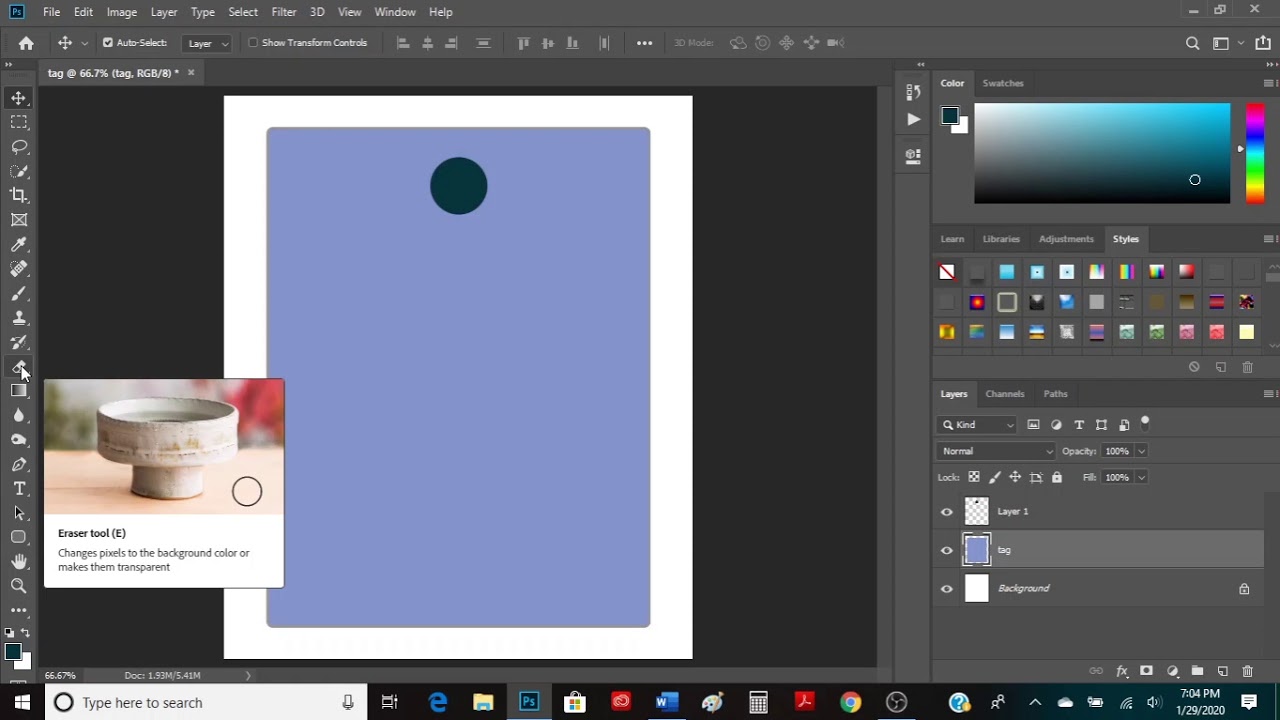Click the Share document icon

[x=1262, y=43]
